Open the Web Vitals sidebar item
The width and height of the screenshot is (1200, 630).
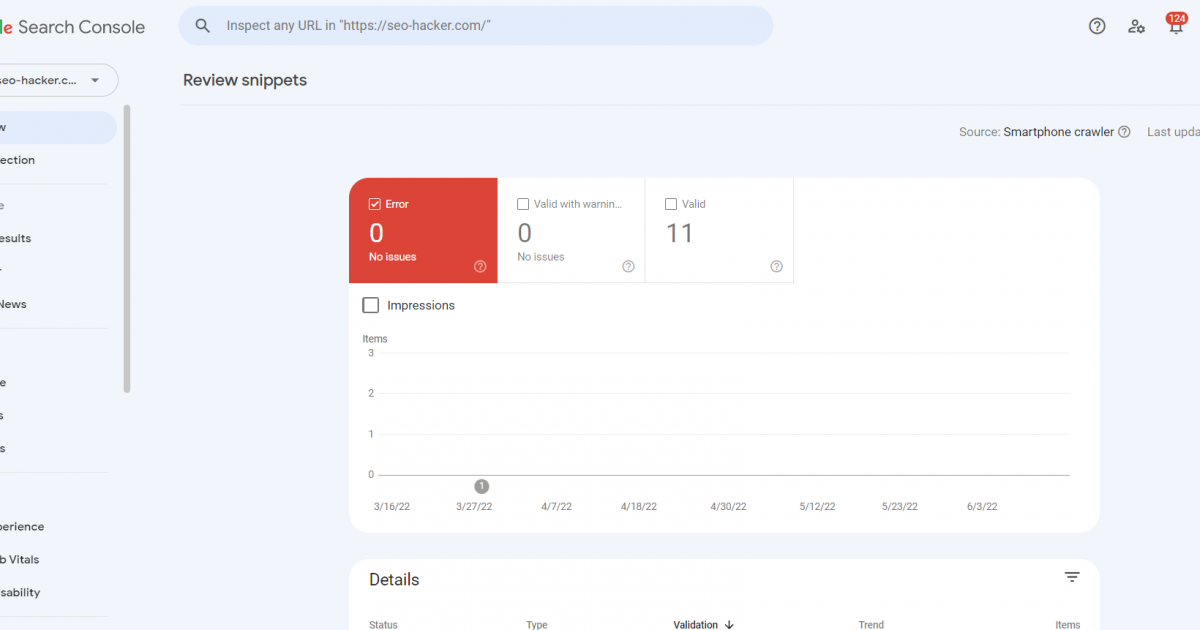click(x=20, y=559)
